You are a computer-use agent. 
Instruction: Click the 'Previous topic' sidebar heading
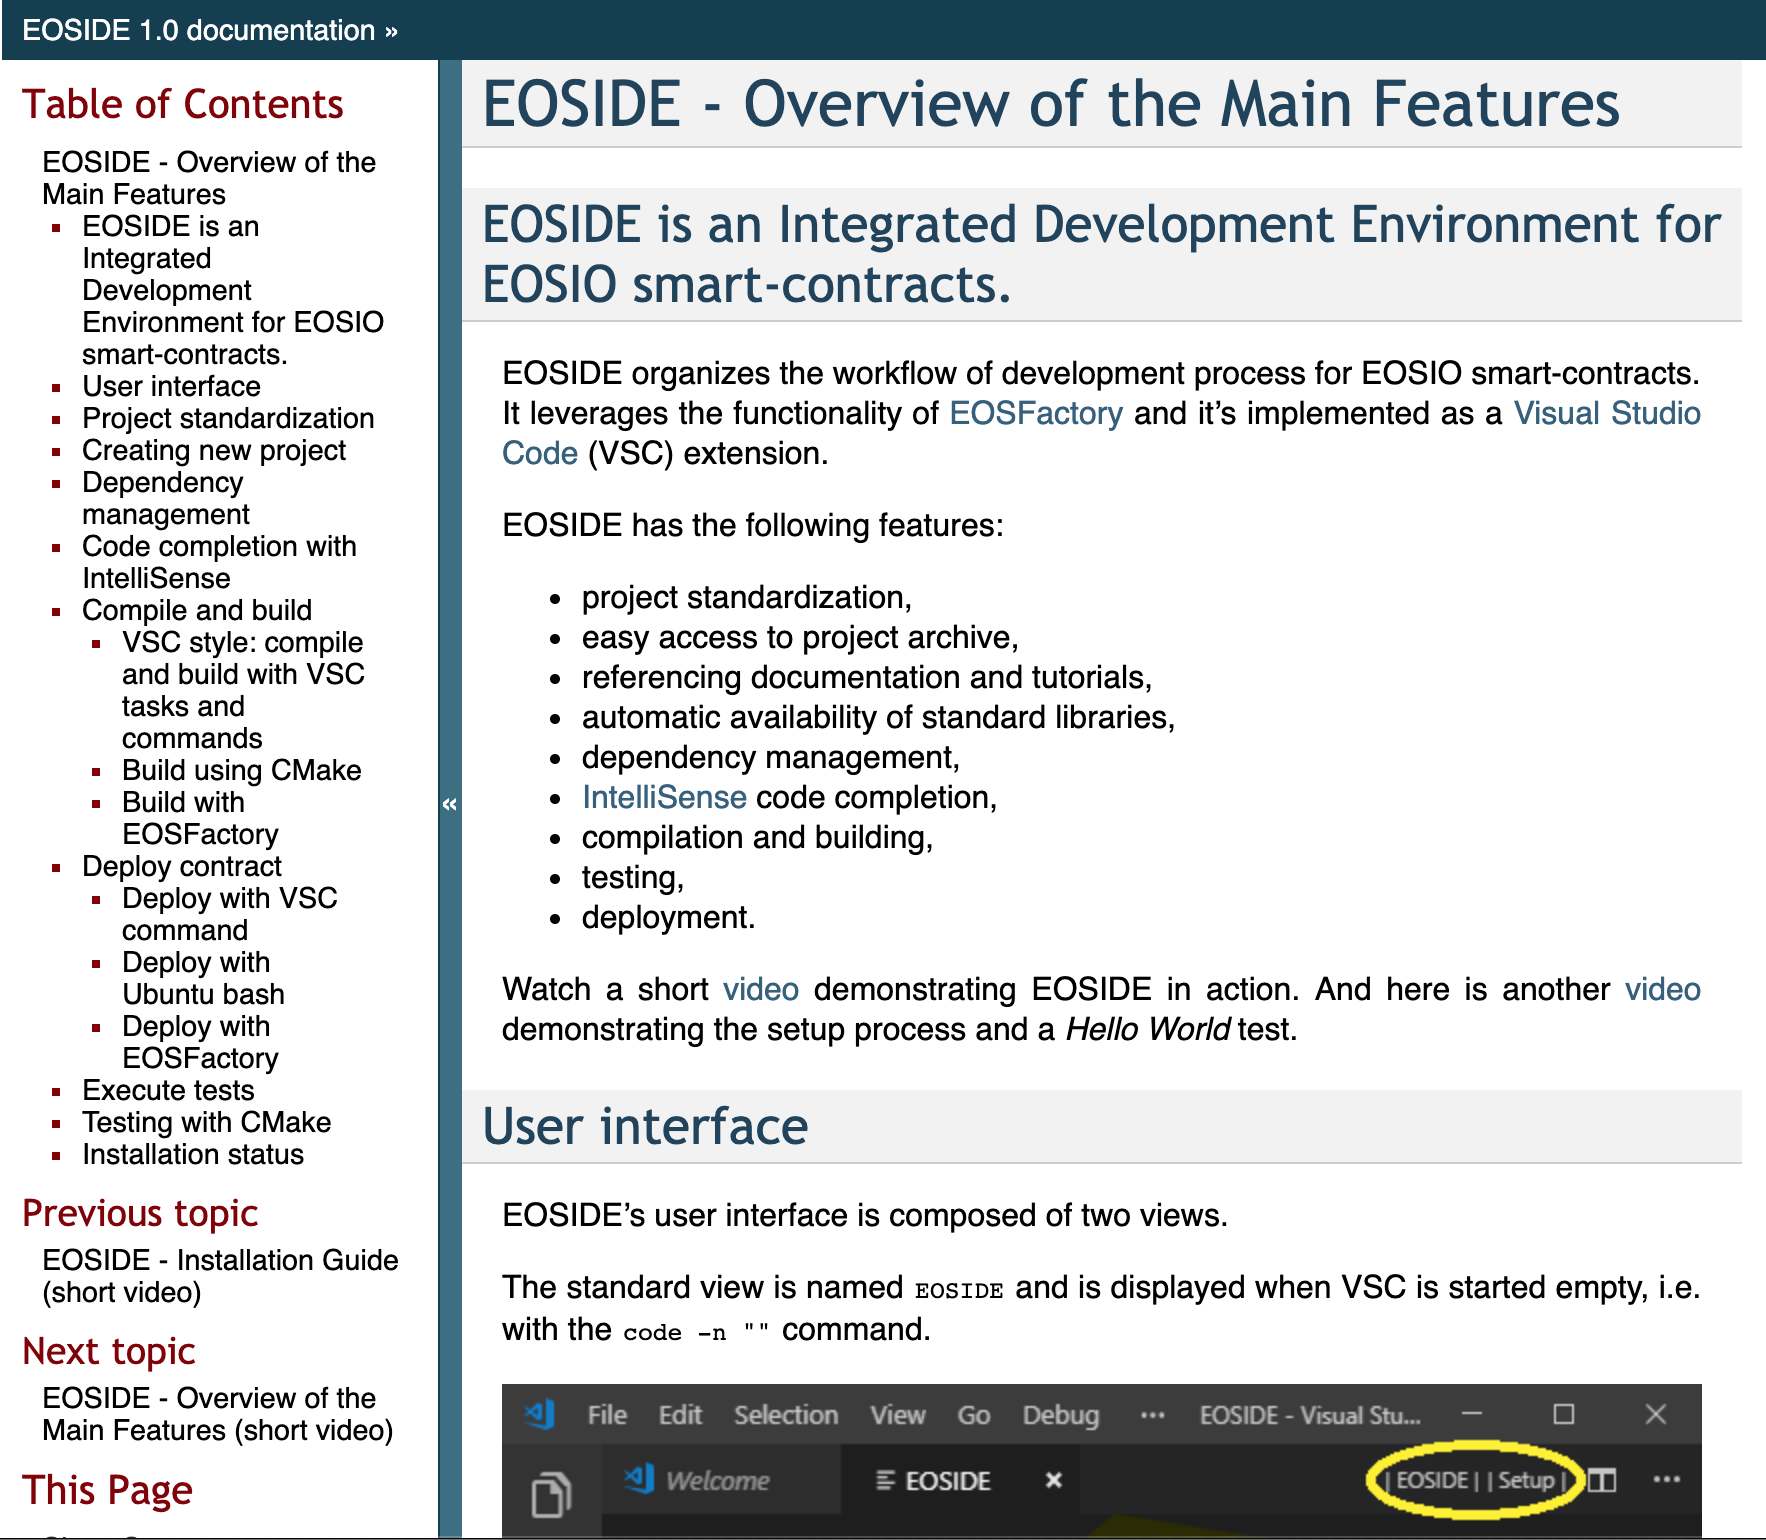tap(140, 1213)
